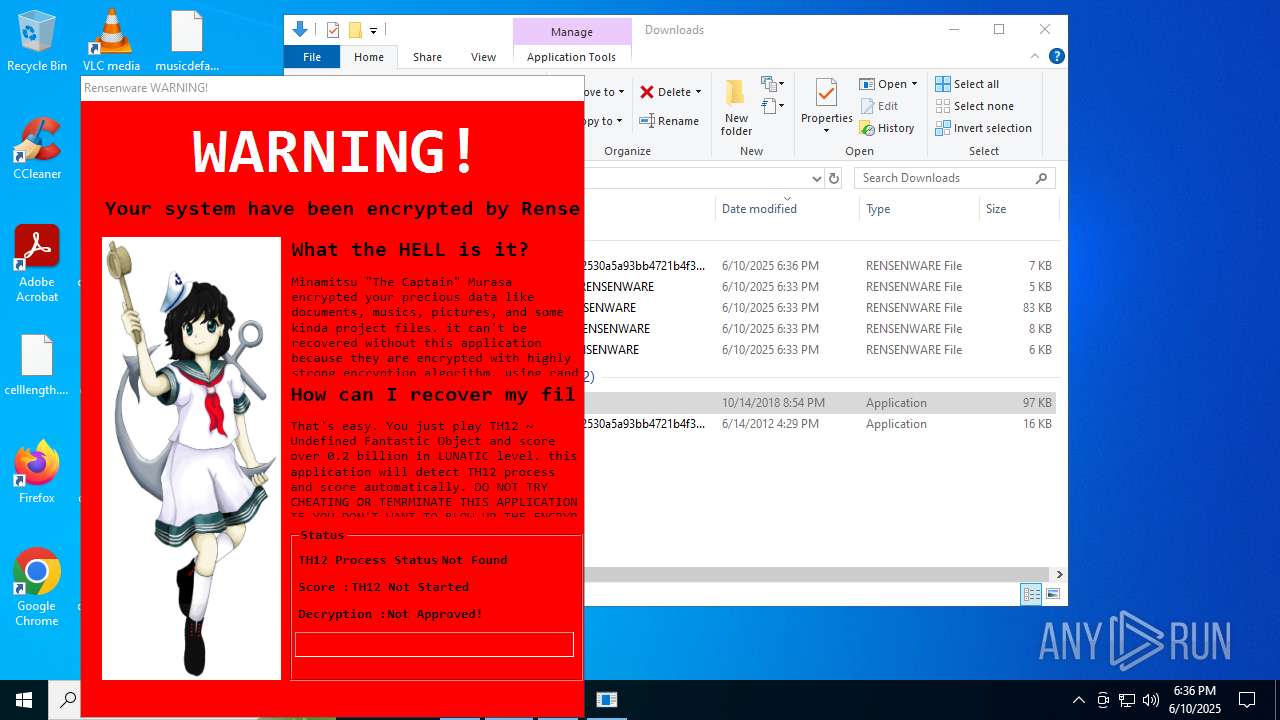1280x720 pixels.
Task: Click quick access Properties icon in title bar
Action: pyautogui.click(x=333, y=30)
